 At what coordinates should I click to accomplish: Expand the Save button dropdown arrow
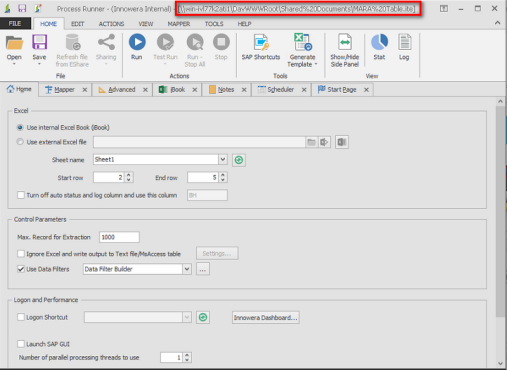pyautogui.click(x=39, y=64)
